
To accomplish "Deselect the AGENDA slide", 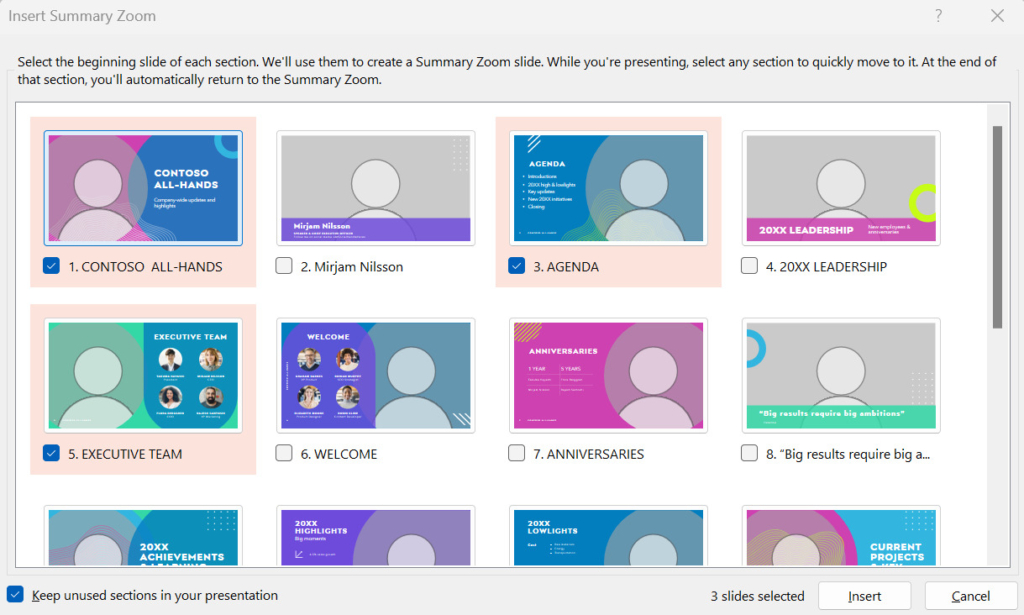I will point(516,266).
